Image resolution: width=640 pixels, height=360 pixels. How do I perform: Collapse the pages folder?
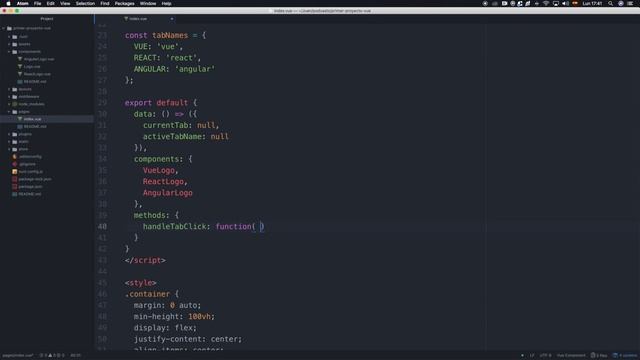pos(9,111)
